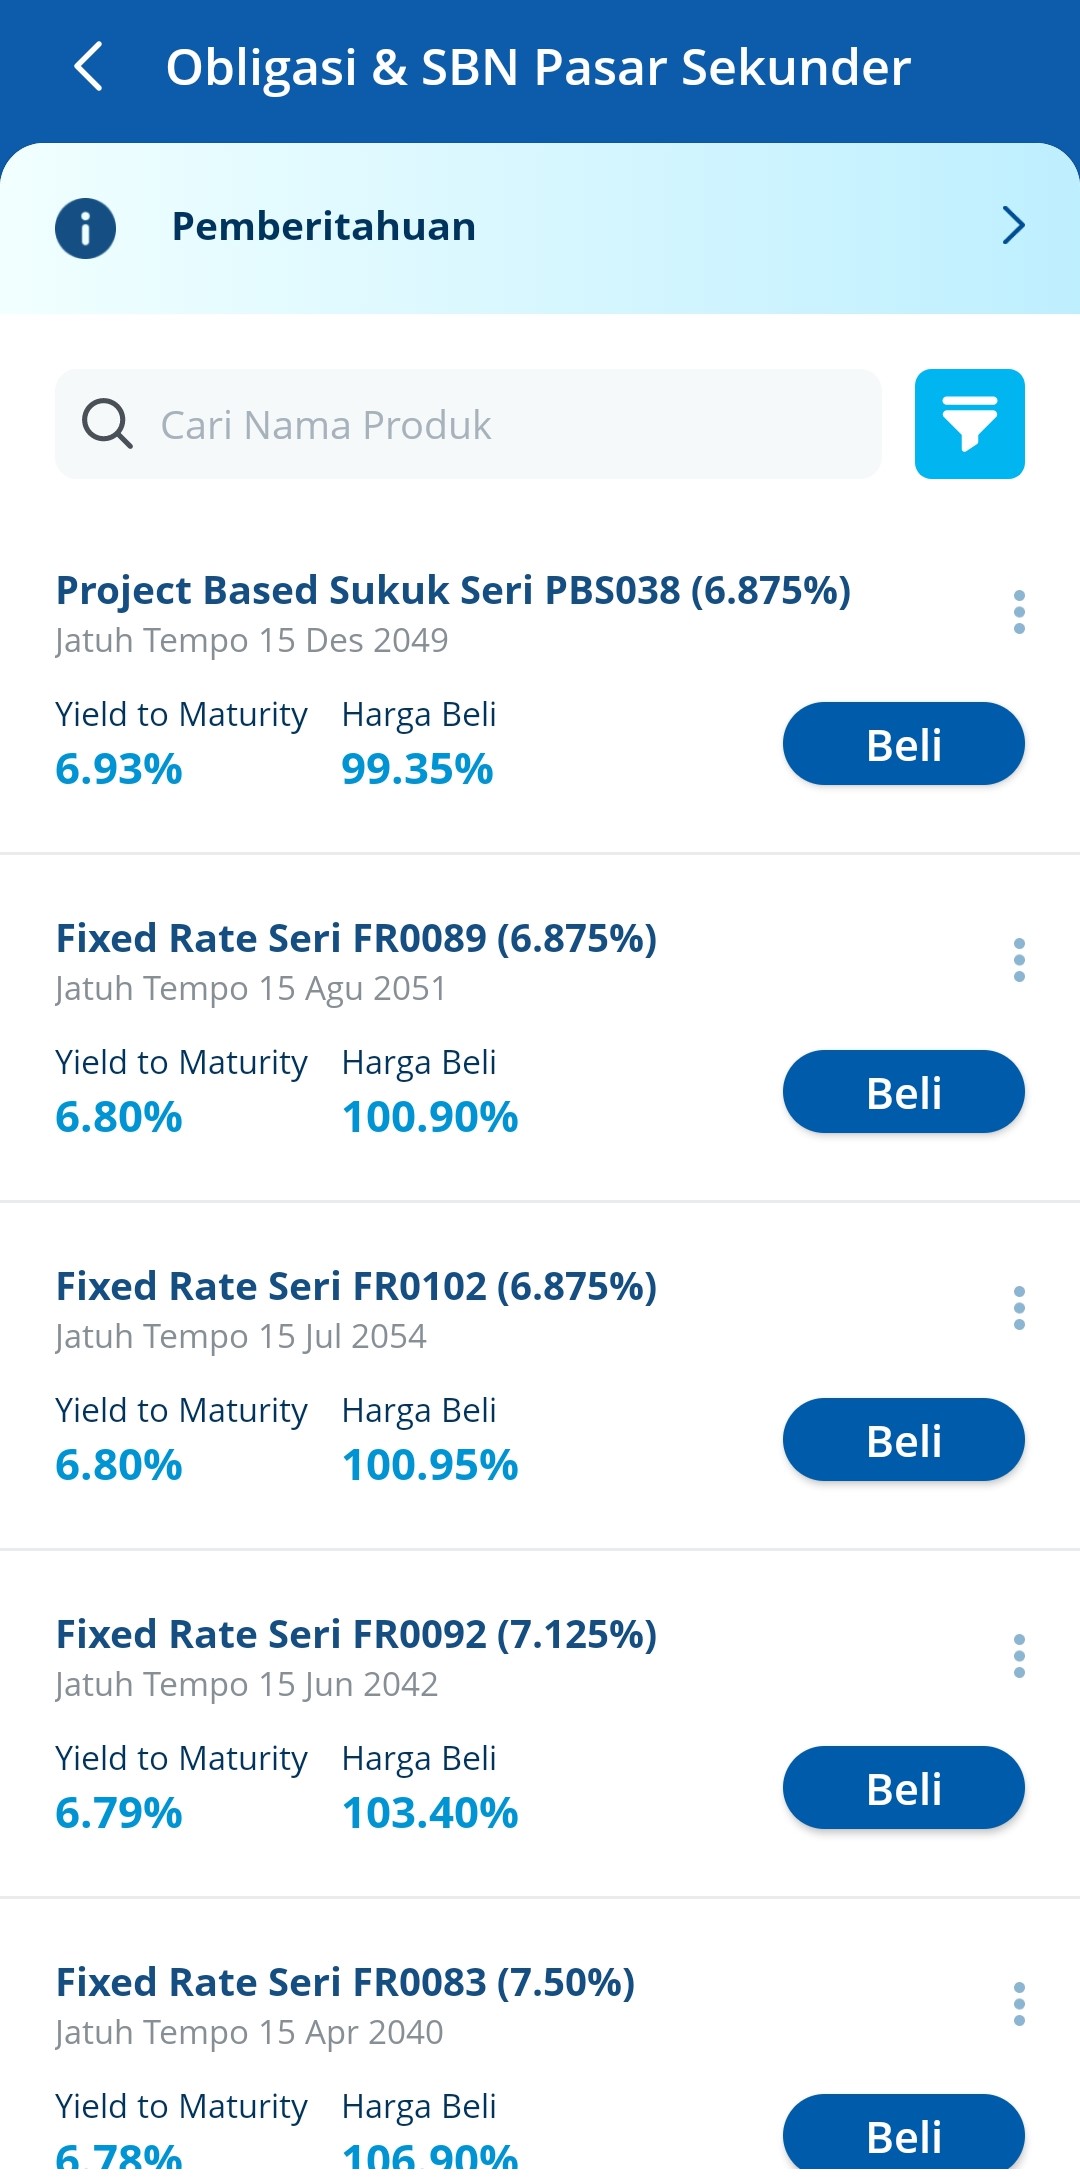Open three-dot menu for FR0092

(x=1019, y=1656)
